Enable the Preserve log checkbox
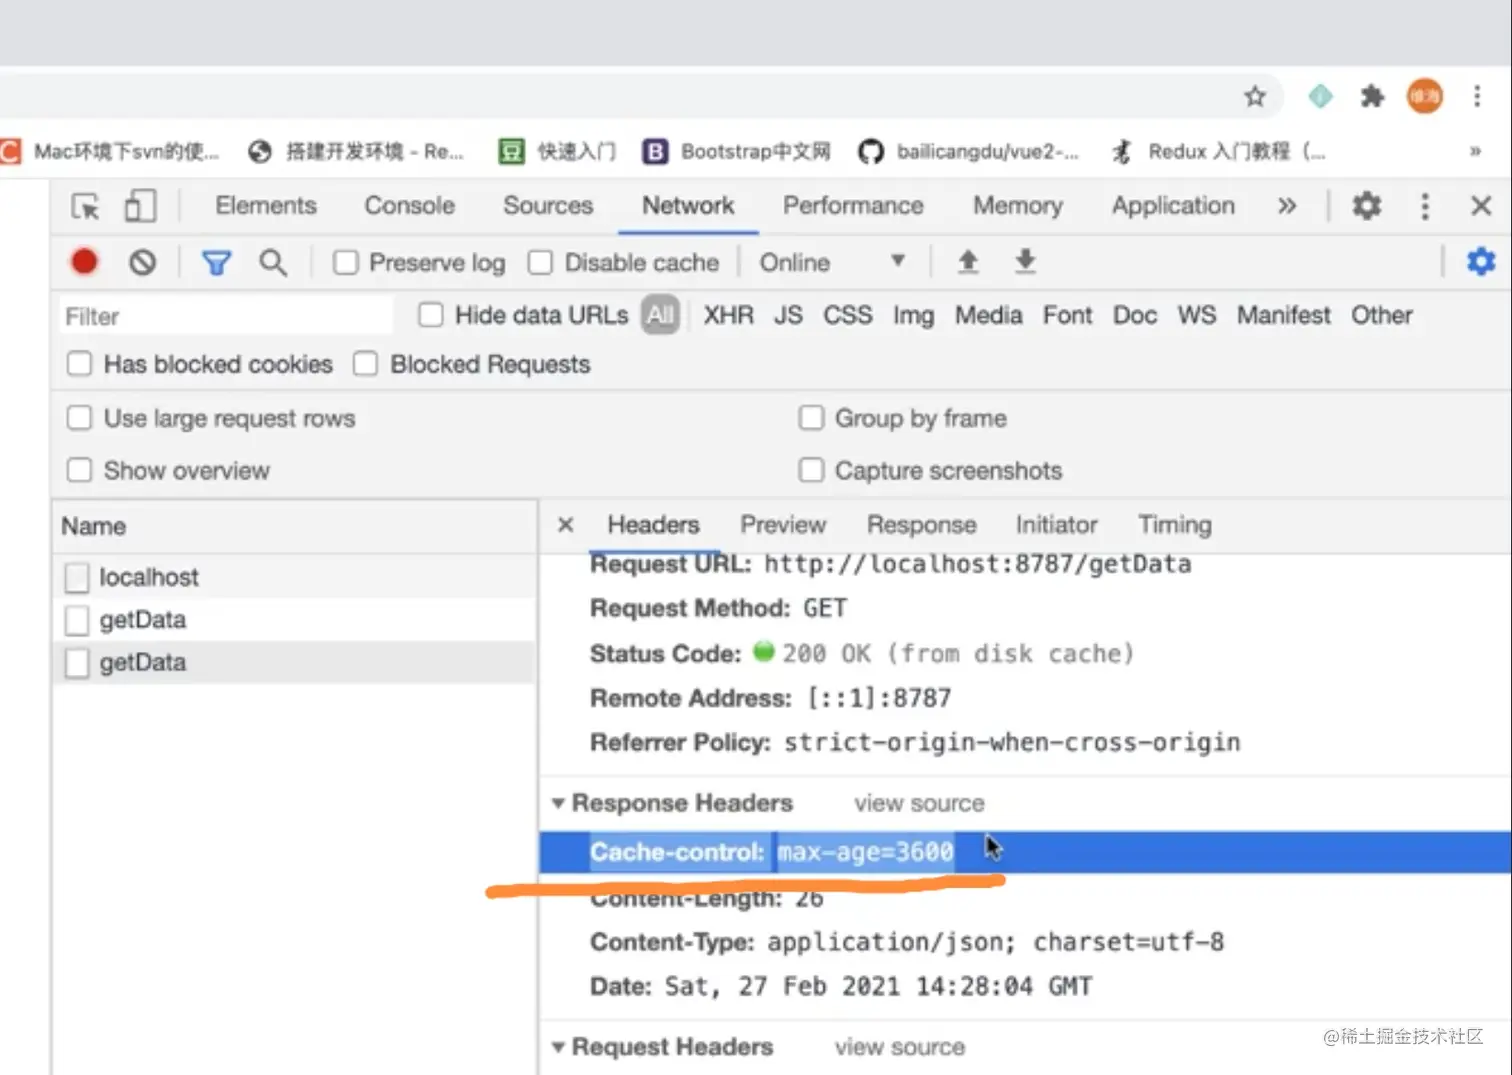Viewport: 1512px width, 1075px height. coord(346,262)
